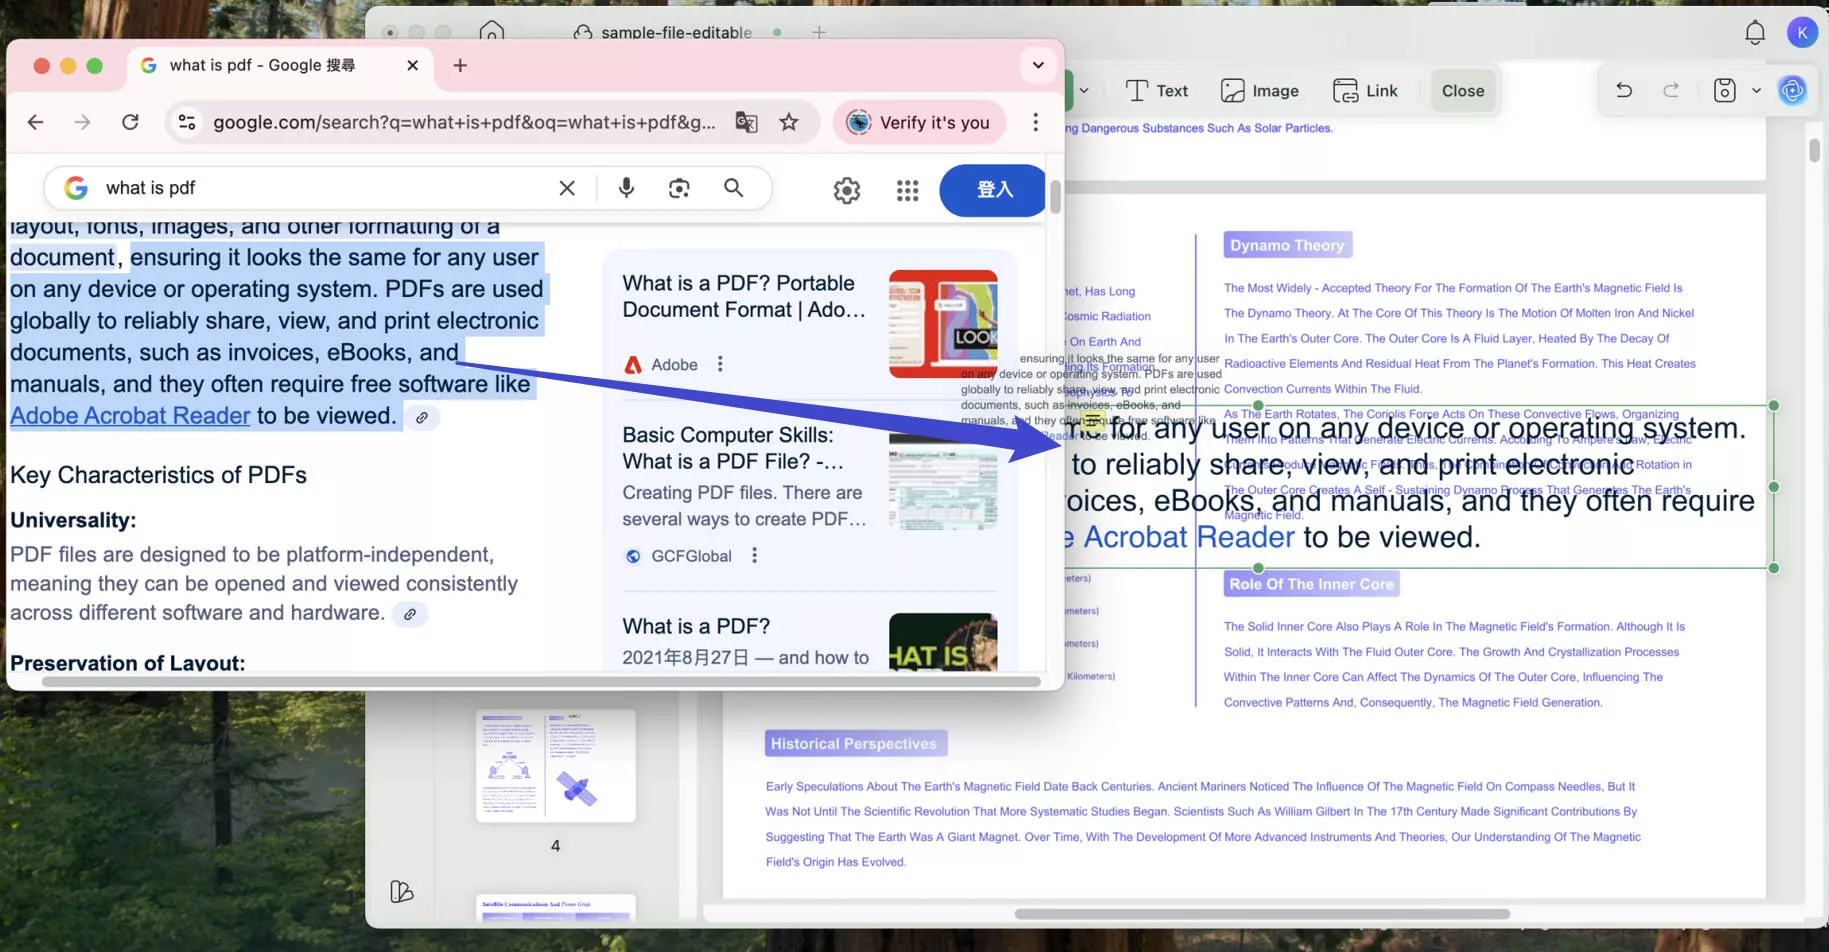Open Chrome three-dot menu
Screen dimensions: 1829x952
click(x=1035, y=122)
